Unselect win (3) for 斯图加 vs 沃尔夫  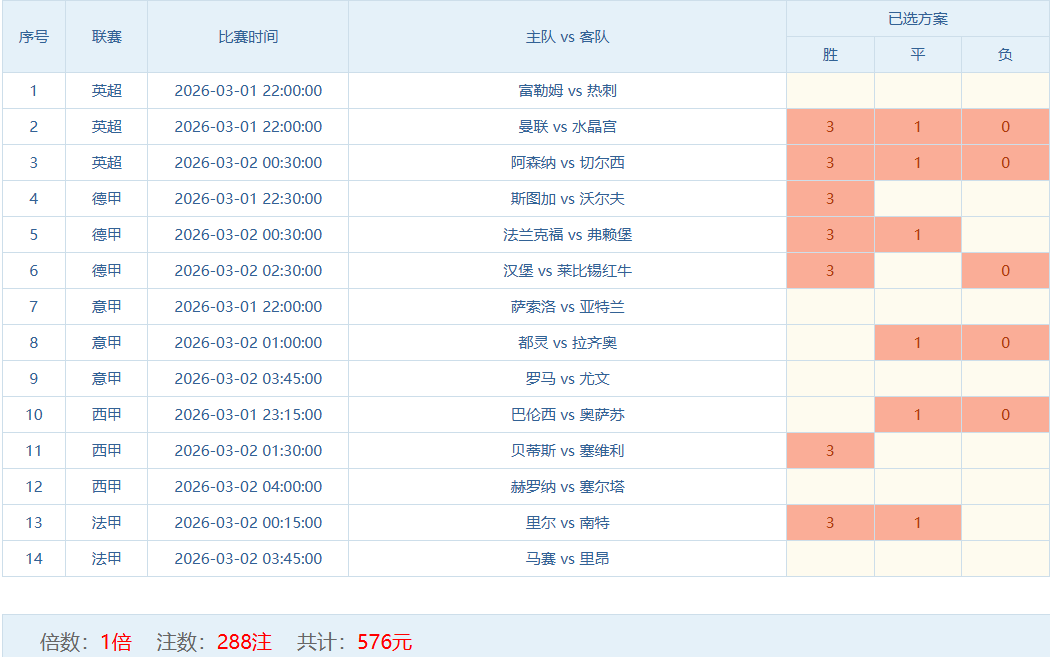[830, 199]
